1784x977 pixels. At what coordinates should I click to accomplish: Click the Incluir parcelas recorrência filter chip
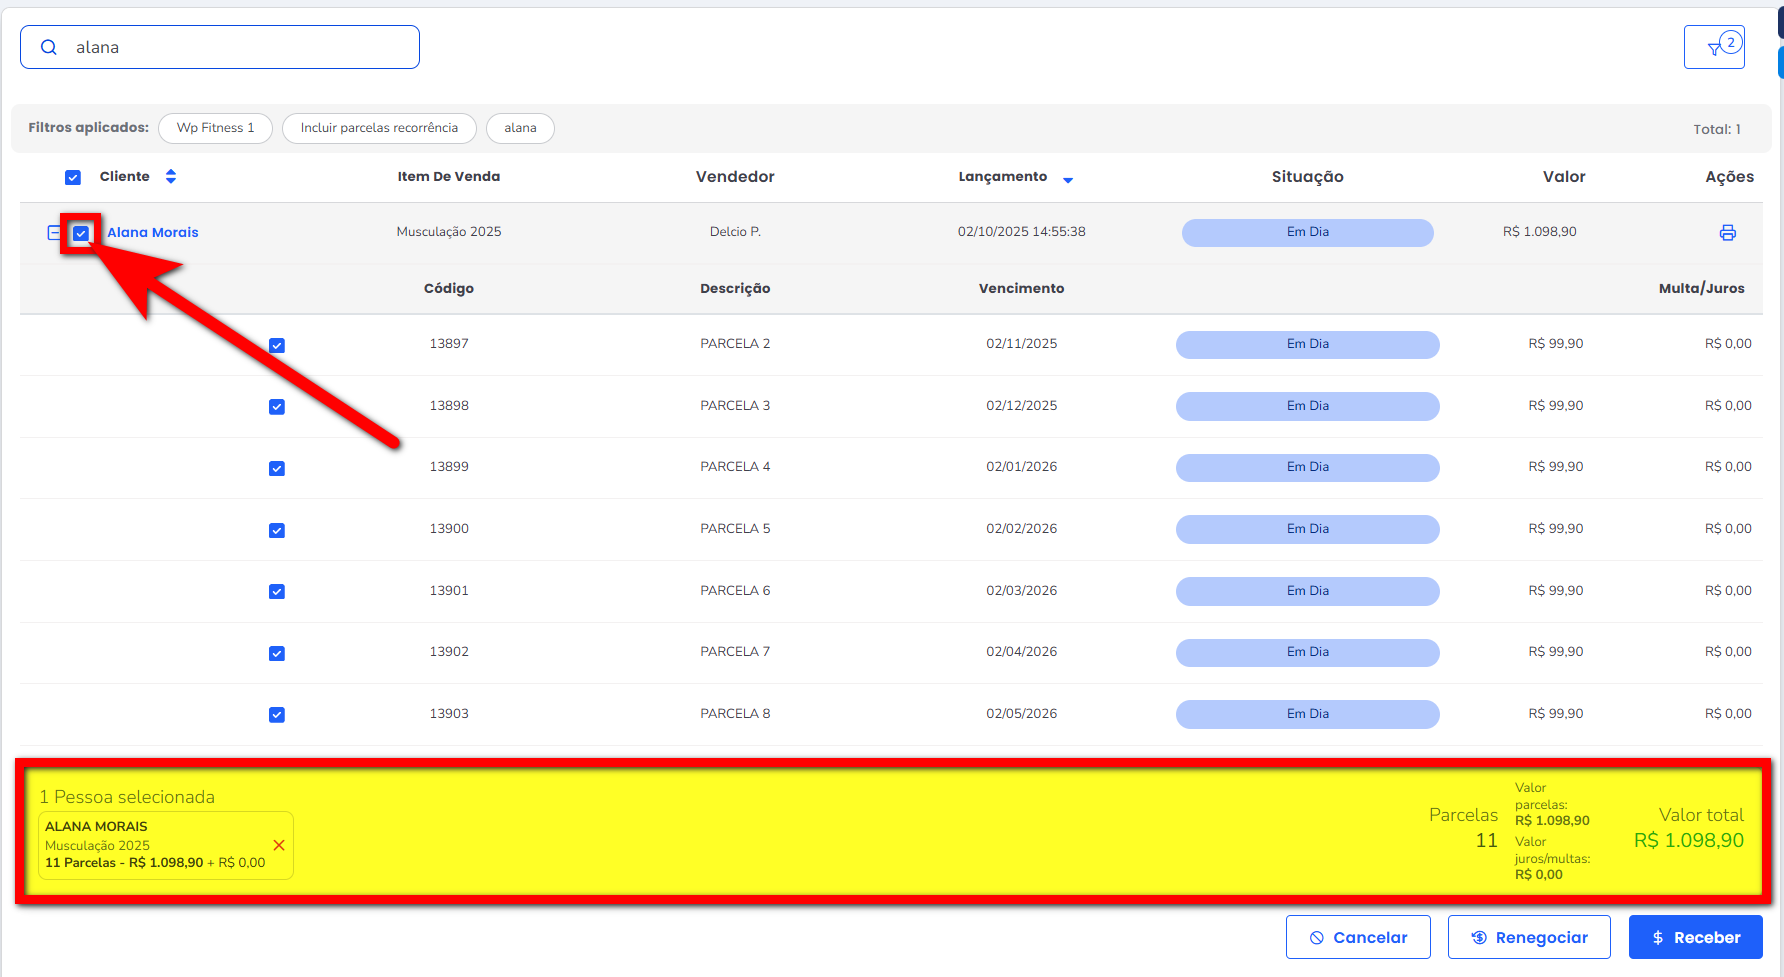point(379,128)
